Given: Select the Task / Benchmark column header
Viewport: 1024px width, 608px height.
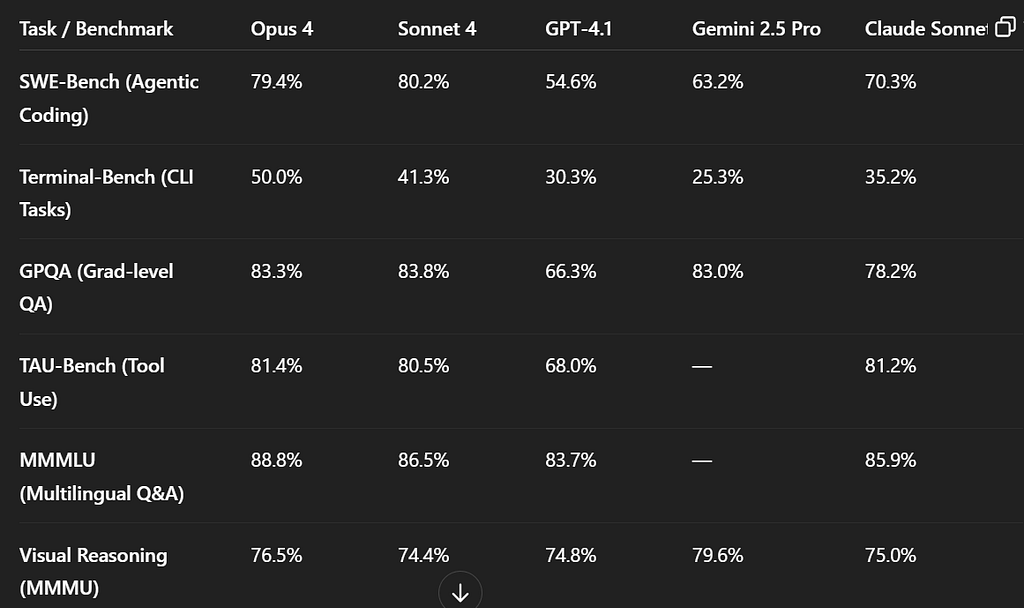Looking at the screenshot, I should [x=96, y=29].
